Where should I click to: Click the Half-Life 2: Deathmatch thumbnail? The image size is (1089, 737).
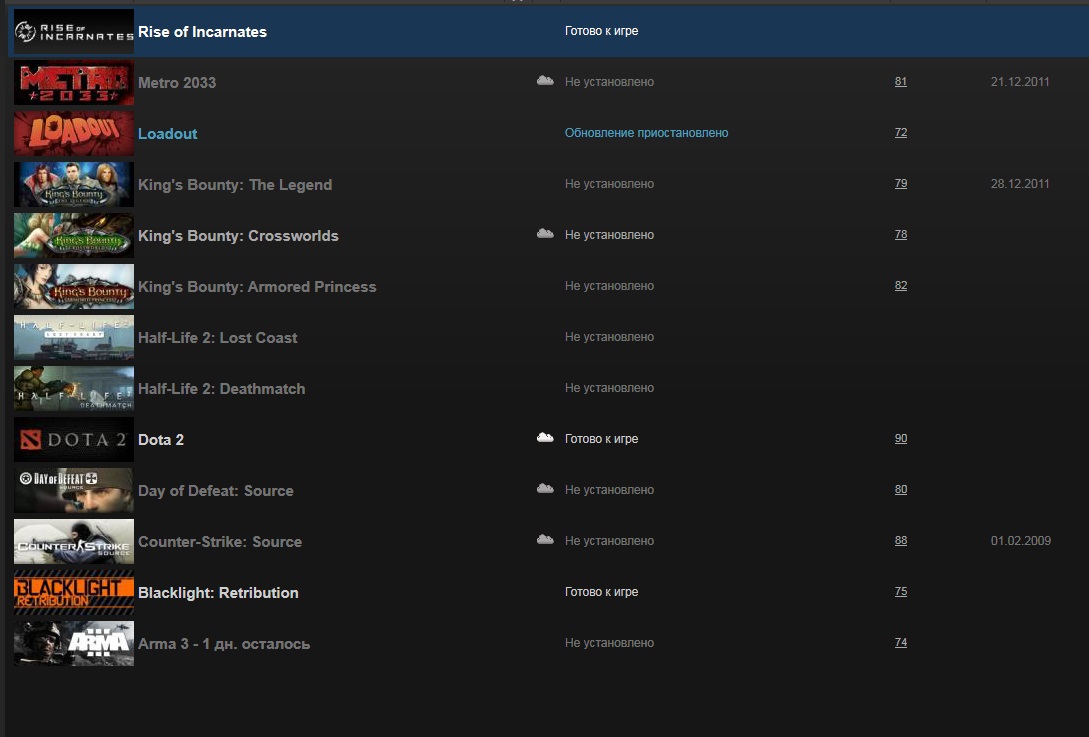[x=74, y=388]
